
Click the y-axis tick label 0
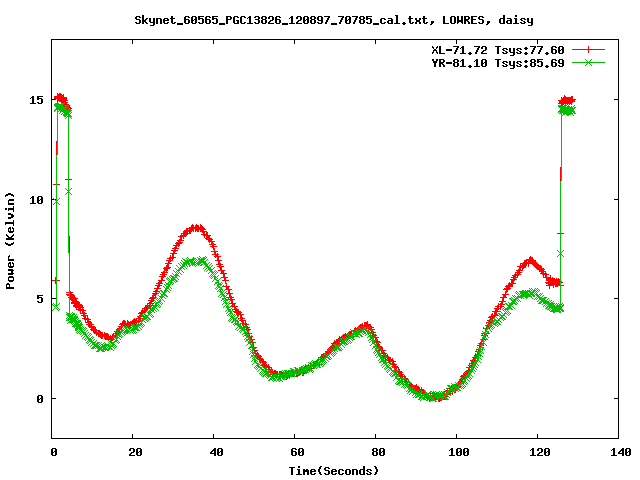40,399
